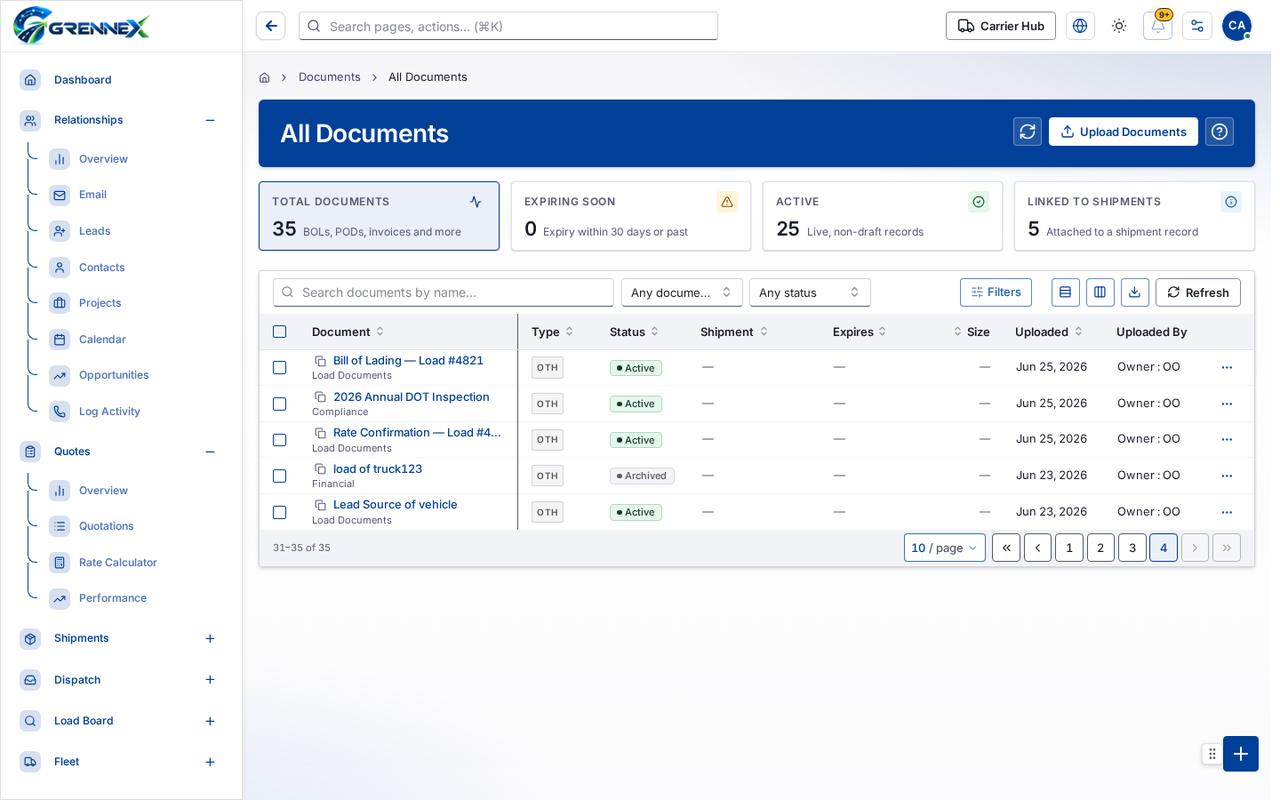
Task: Click the Upload Documents button
Action: click(x=1123, y=132)
